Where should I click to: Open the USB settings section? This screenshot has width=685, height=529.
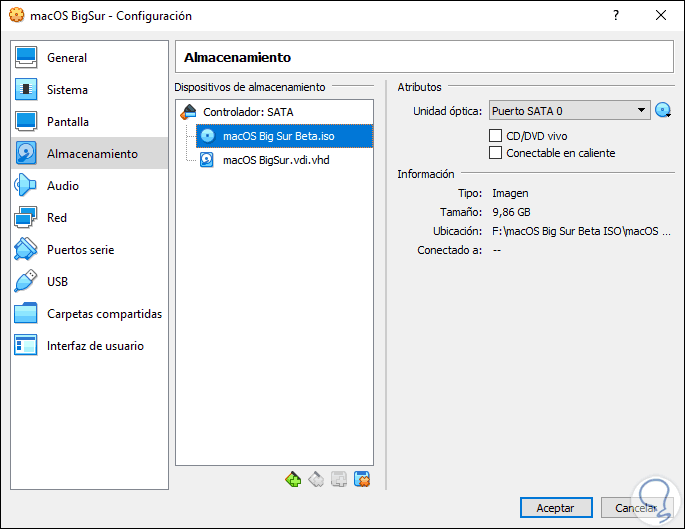pos(57,282)
